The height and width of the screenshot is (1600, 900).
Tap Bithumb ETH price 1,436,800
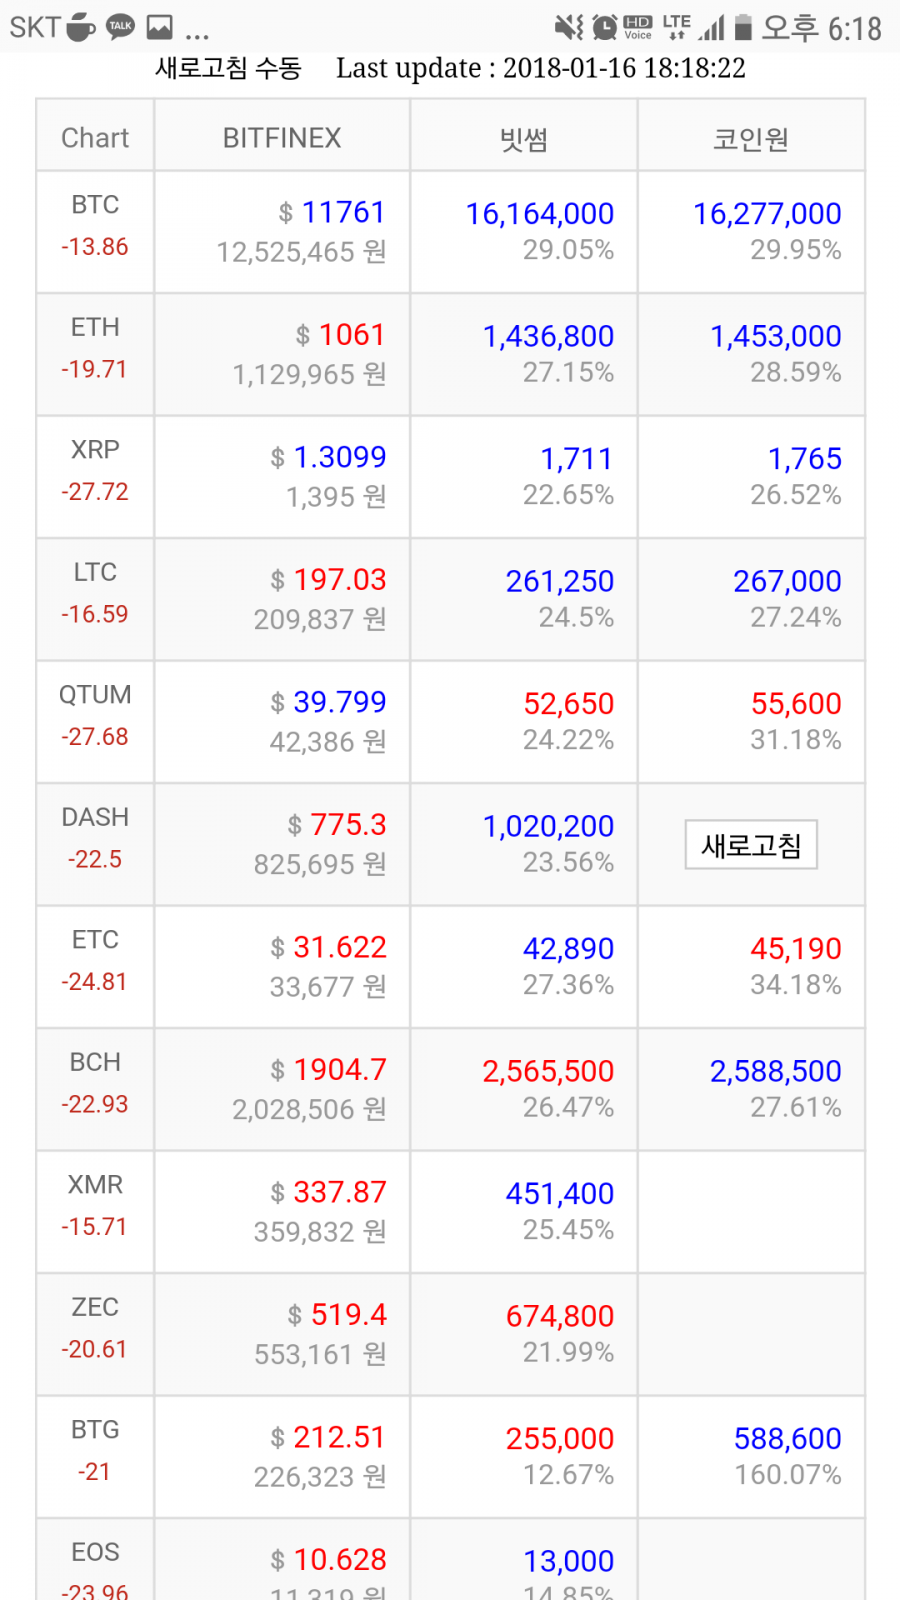point(548,336)
